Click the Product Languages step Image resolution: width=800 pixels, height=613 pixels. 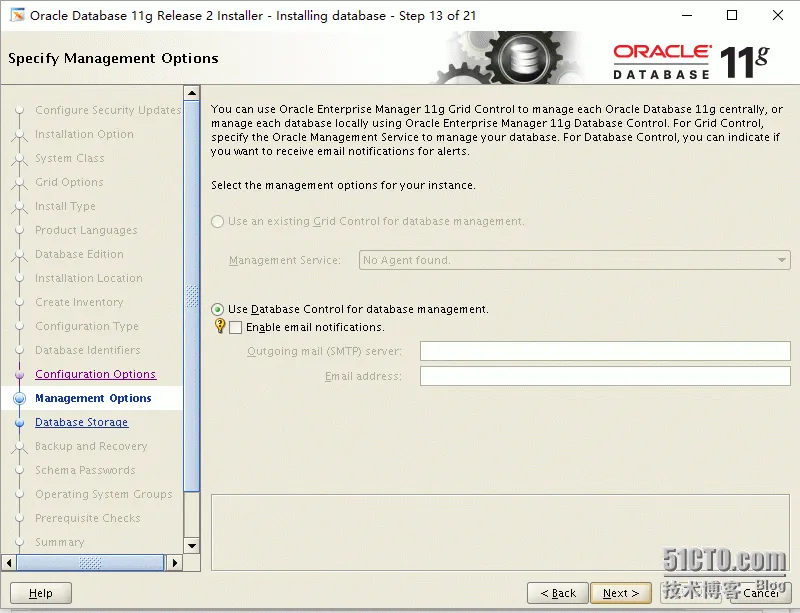pos(86,230)
